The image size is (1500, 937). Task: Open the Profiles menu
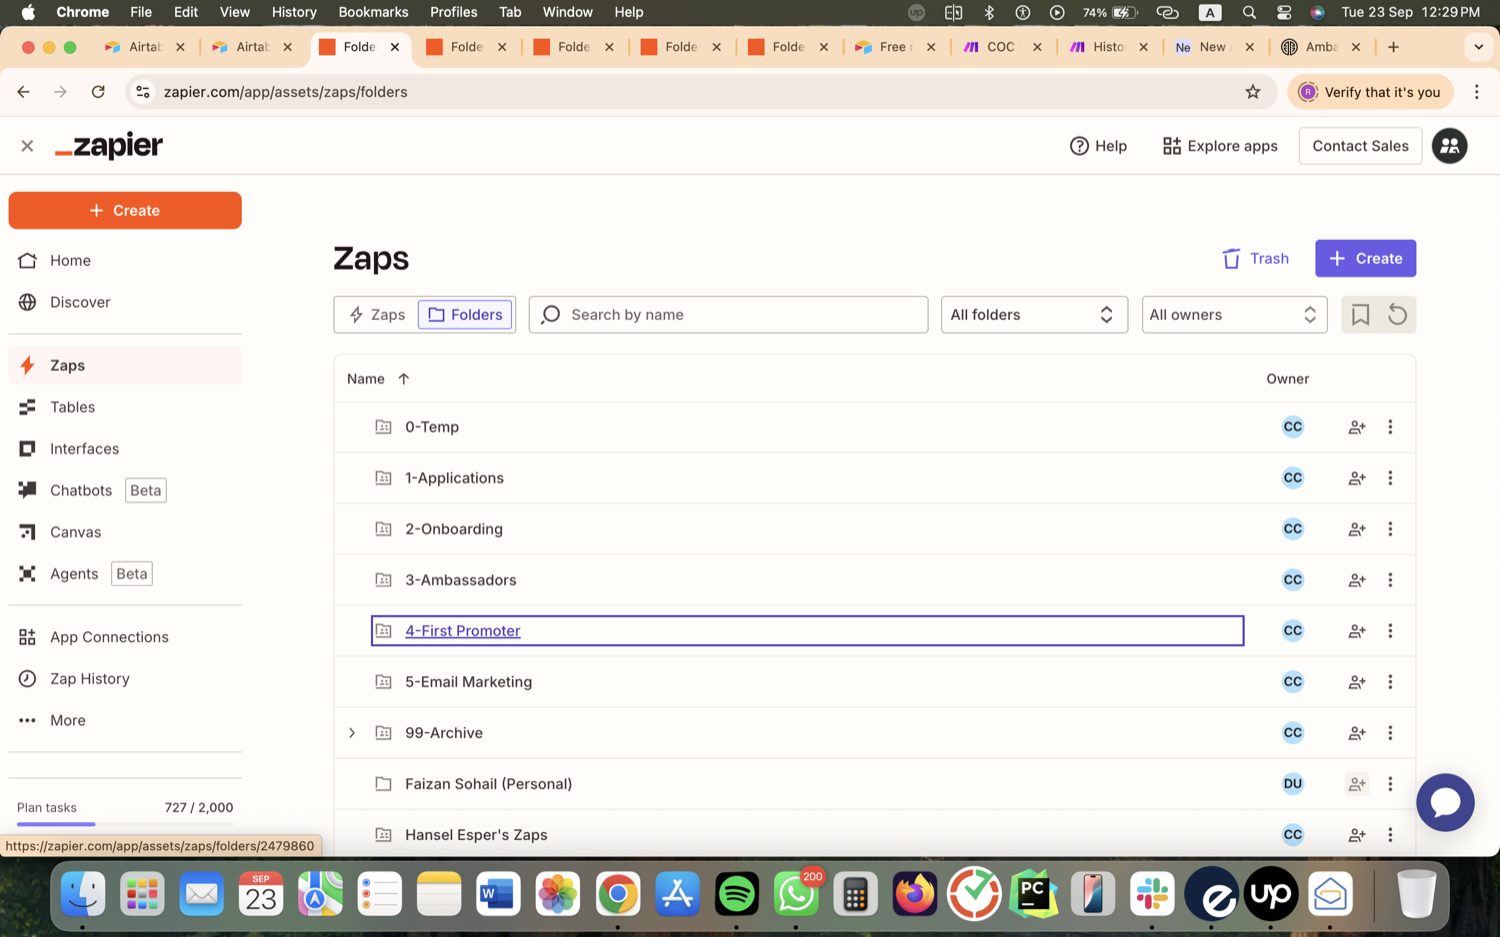(453, 12)
